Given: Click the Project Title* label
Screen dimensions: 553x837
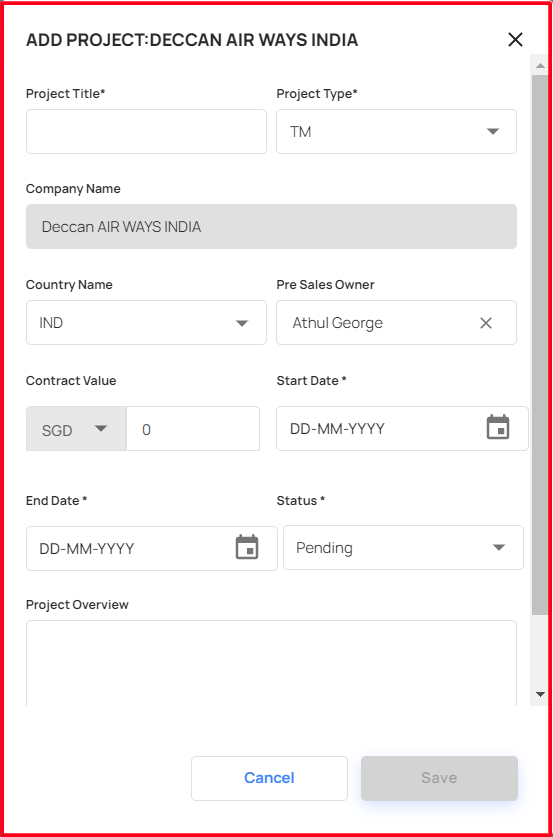Looking at the screenshot, I should pos(66,93).
